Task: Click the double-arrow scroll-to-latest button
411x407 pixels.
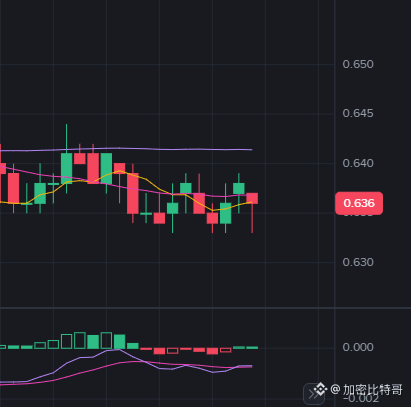Action: (313, 394)
